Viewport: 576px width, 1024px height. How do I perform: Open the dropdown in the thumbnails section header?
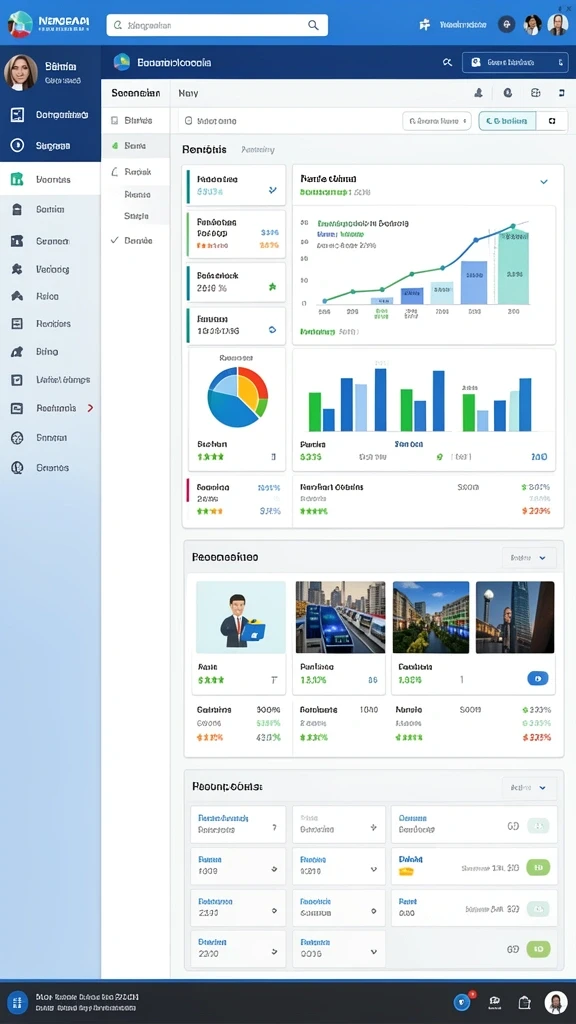(529, 558)
